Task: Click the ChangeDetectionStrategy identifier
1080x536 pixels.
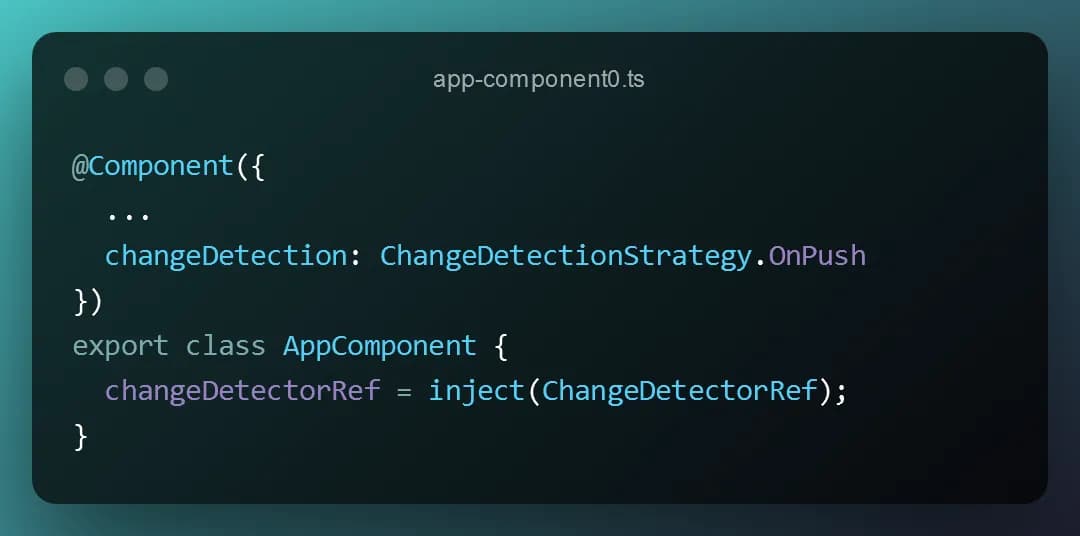Action: [565, 256]
